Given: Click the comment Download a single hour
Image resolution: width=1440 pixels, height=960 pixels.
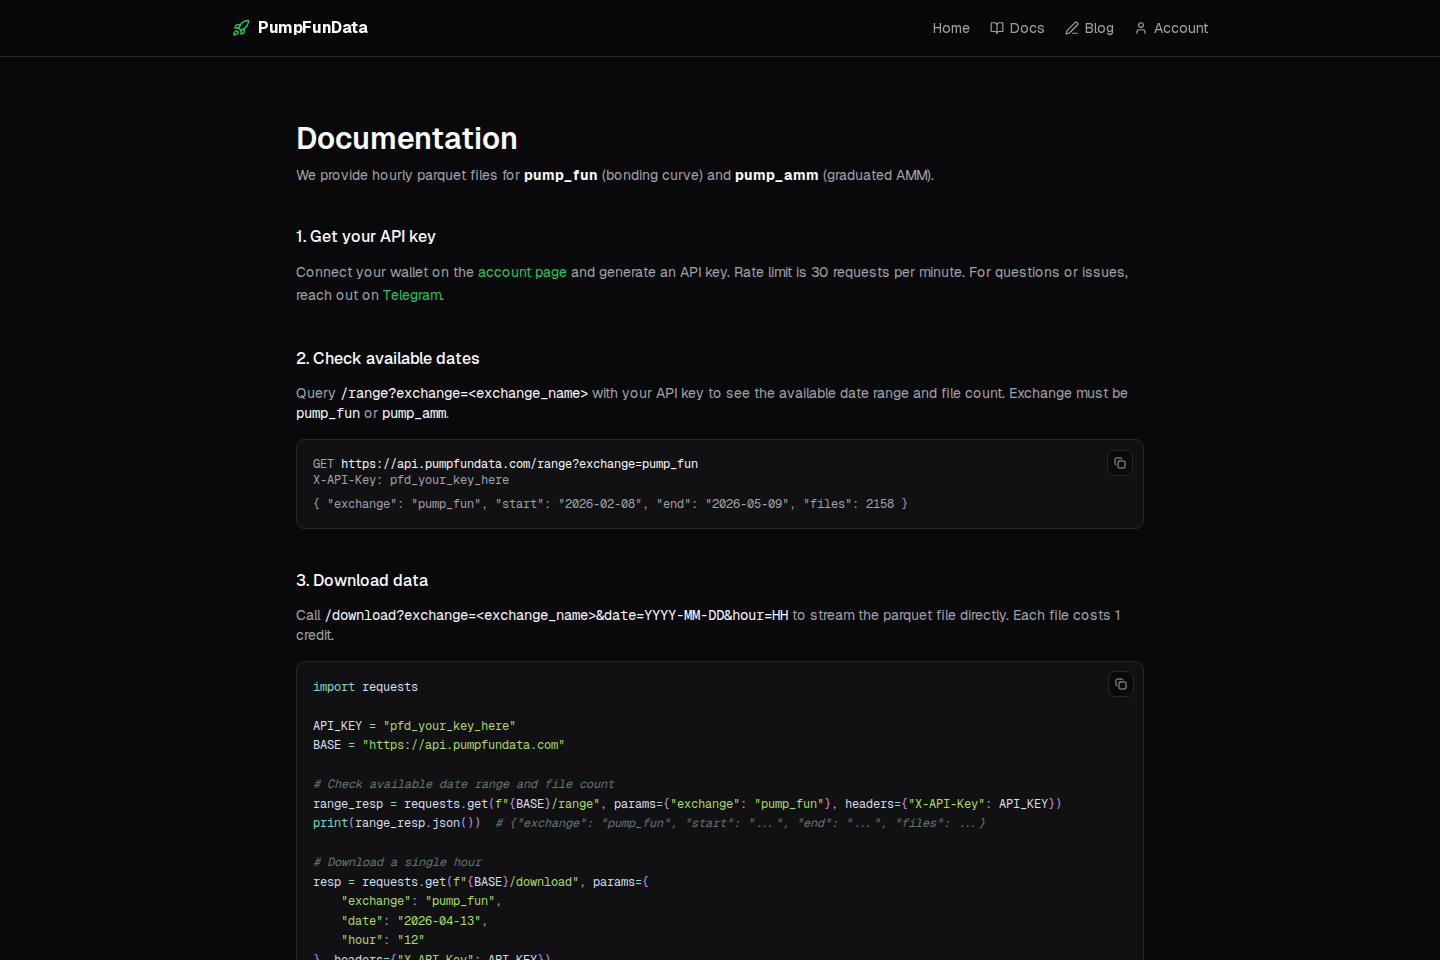Looking at the screenshot, I should pos(397,862).
